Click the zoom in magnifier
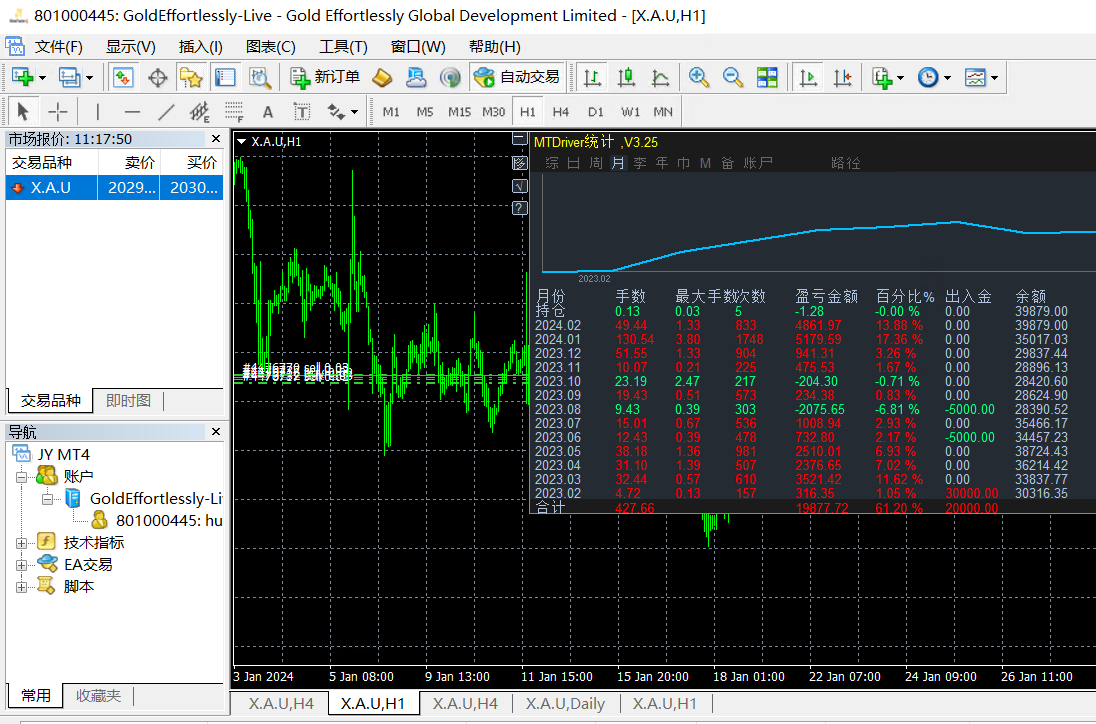 [699, 77]
